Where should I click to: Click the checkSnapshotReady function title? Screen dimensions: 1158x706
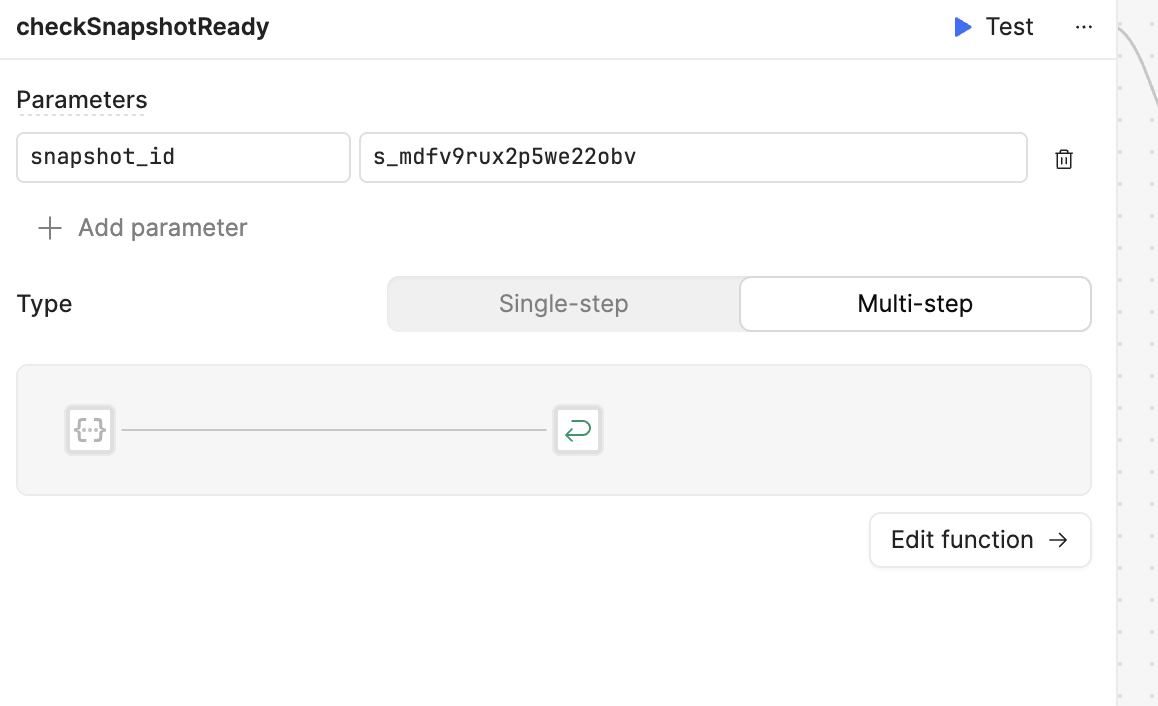(x=143, y=27)
